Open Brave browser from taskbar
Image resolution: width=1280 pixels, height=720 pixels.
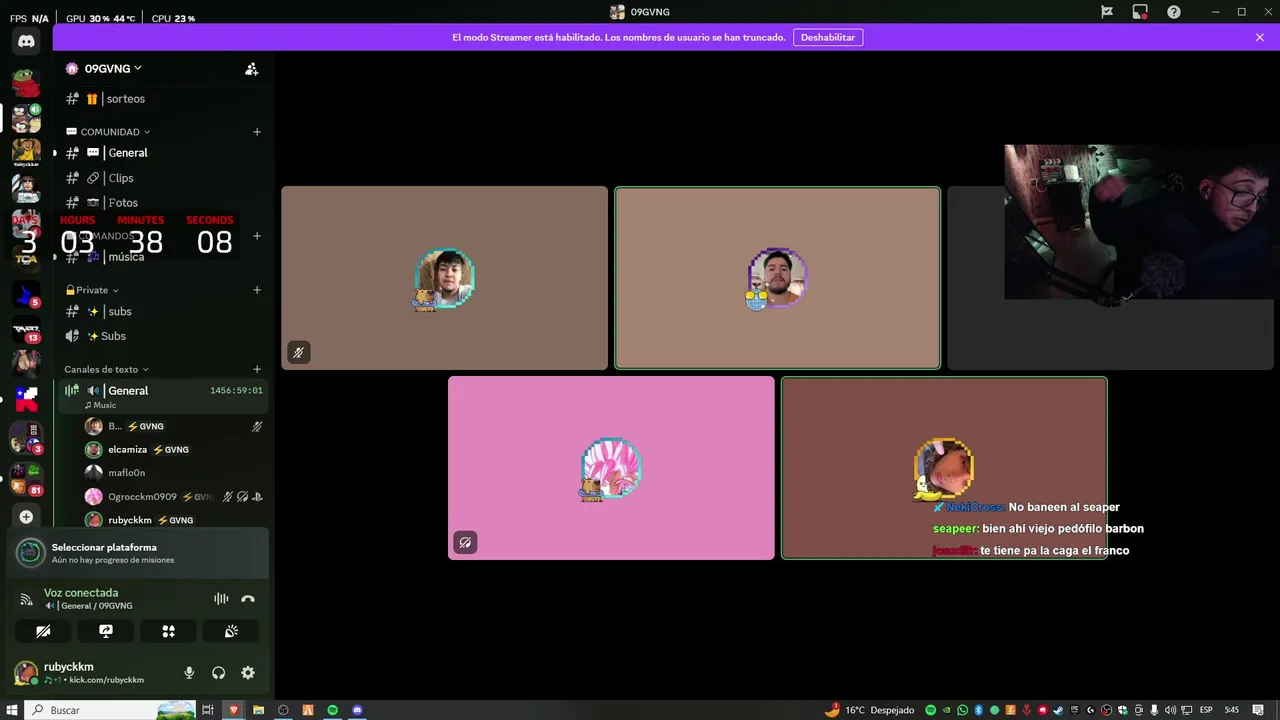(x=233, y=710)
